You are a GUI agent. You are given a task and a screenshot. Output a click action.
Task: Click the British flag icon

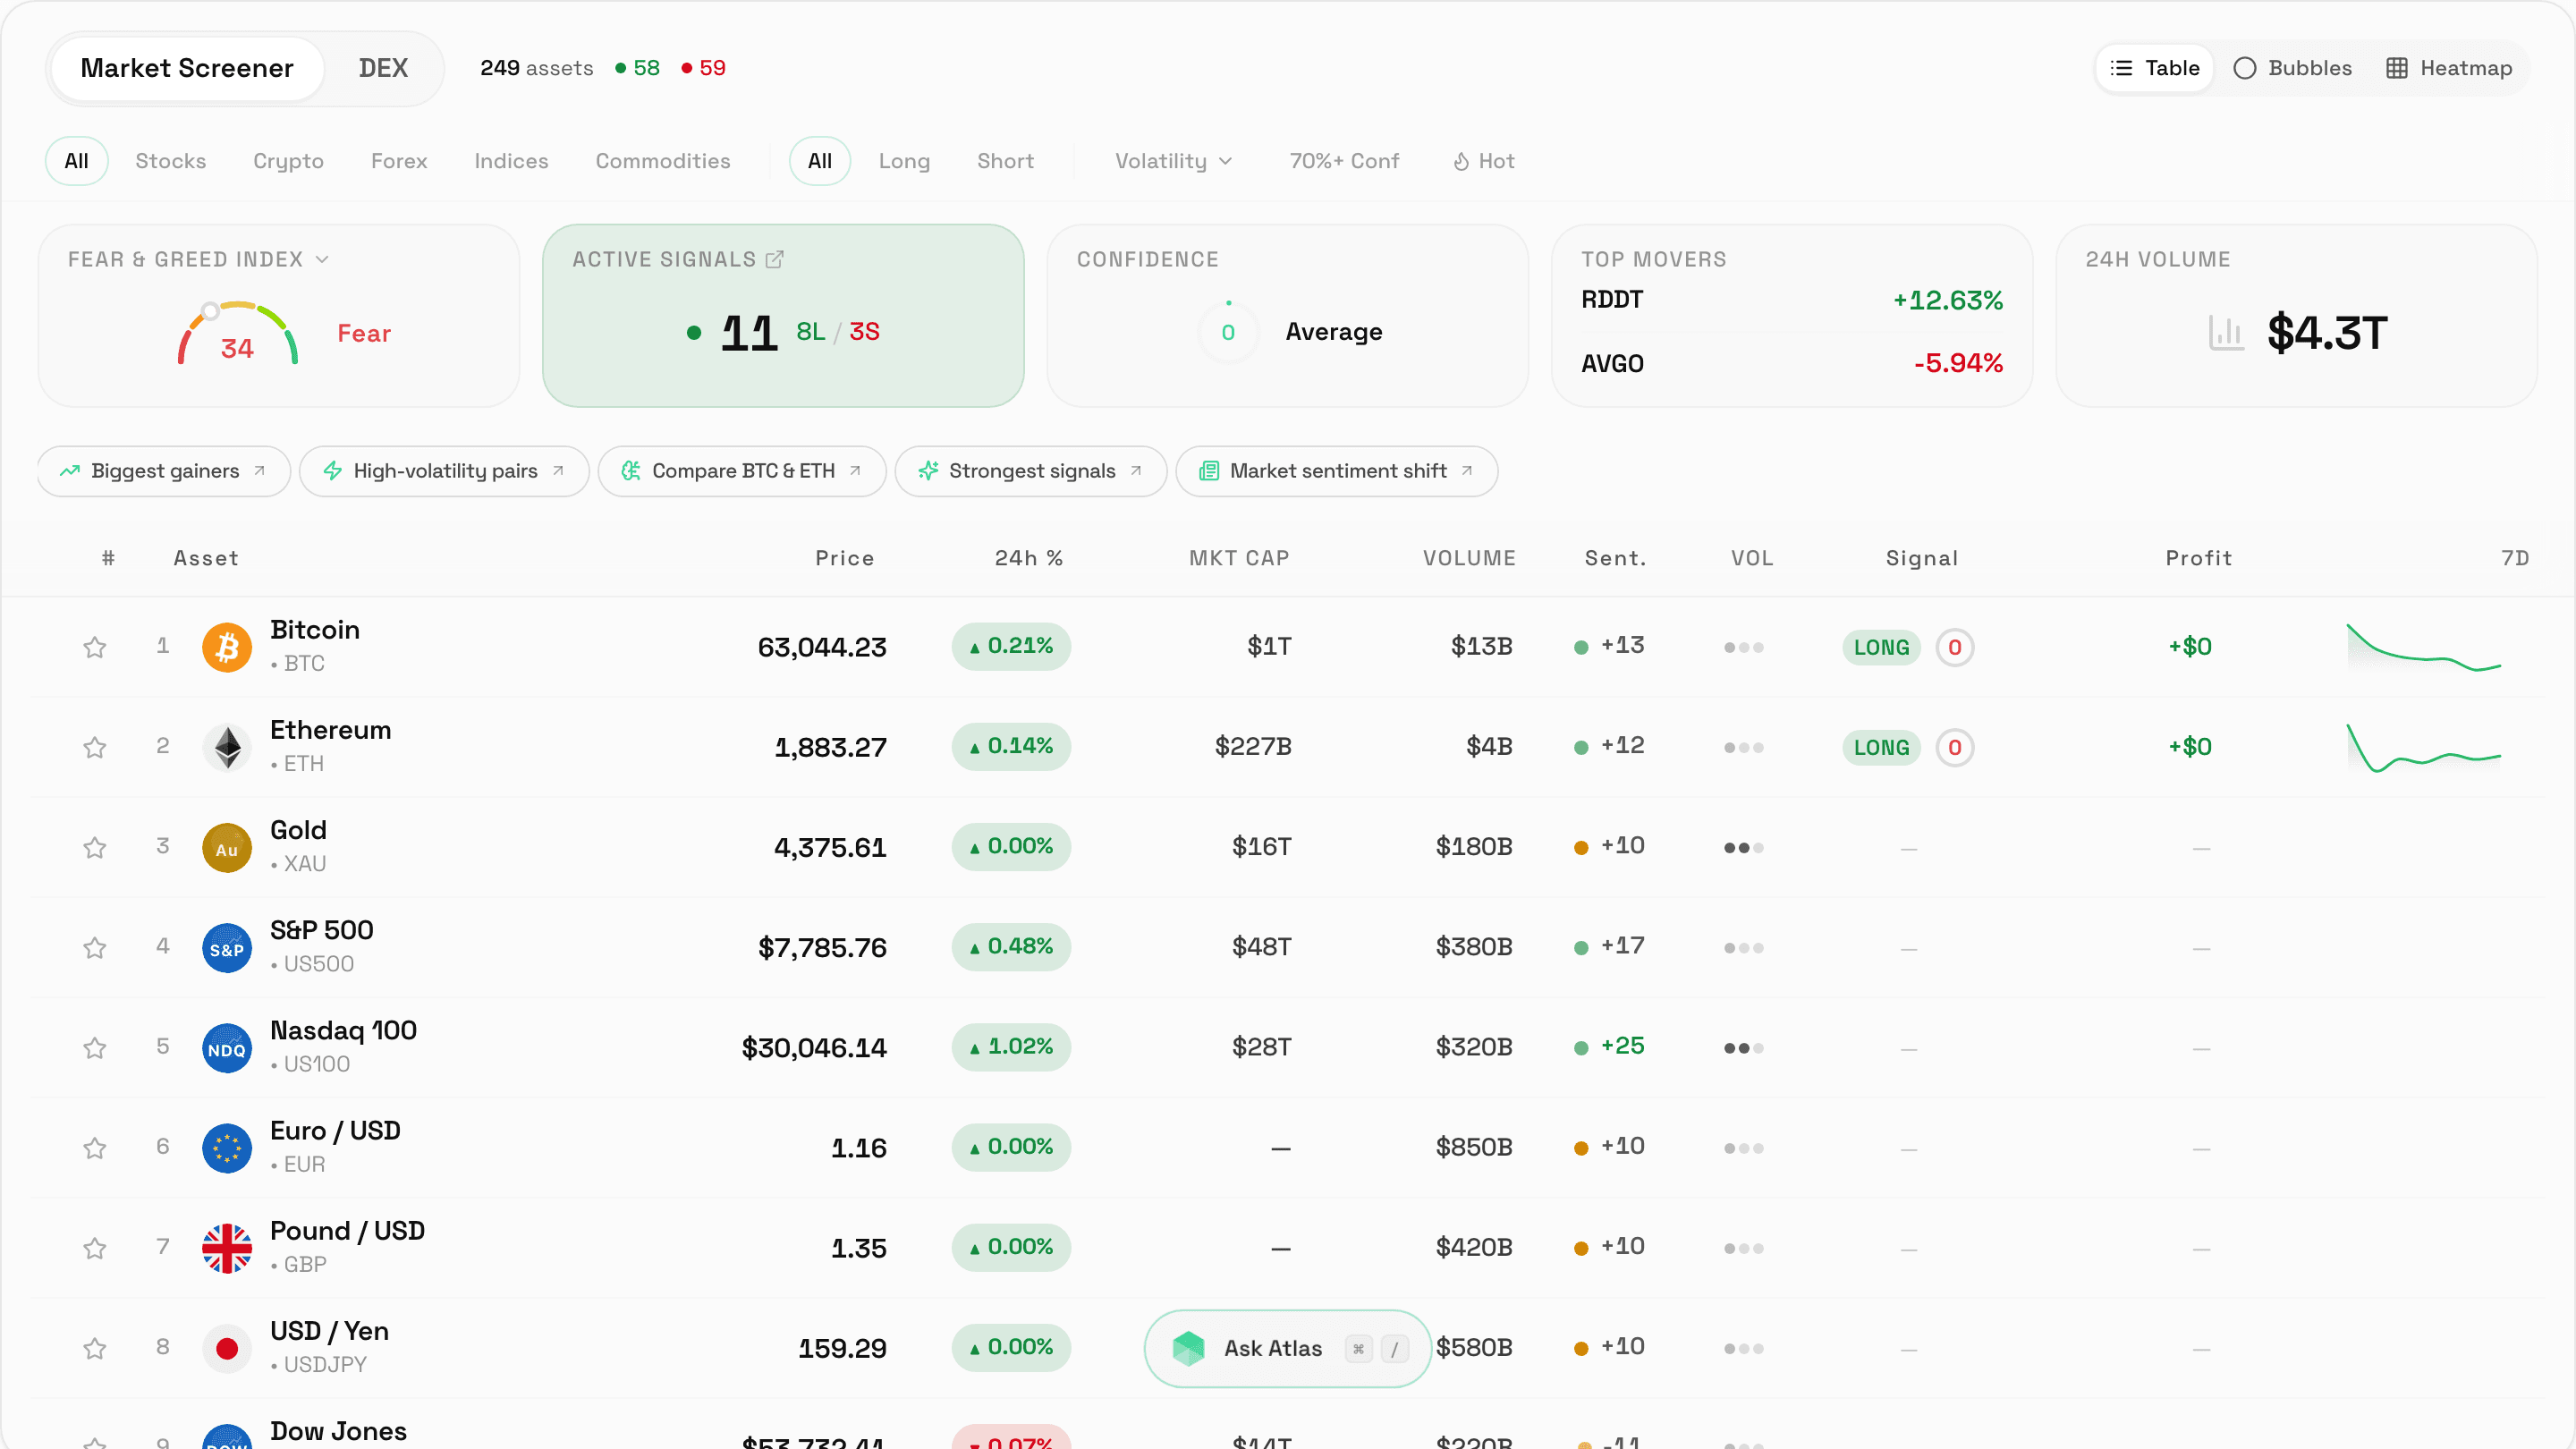(227, 1248)
